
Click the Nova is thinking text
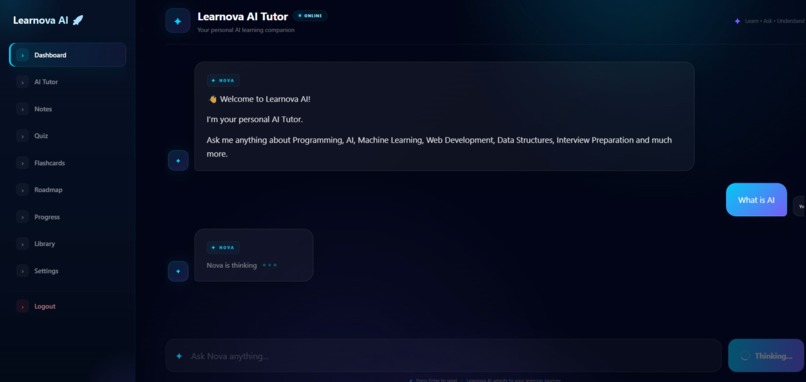(231, 265)
